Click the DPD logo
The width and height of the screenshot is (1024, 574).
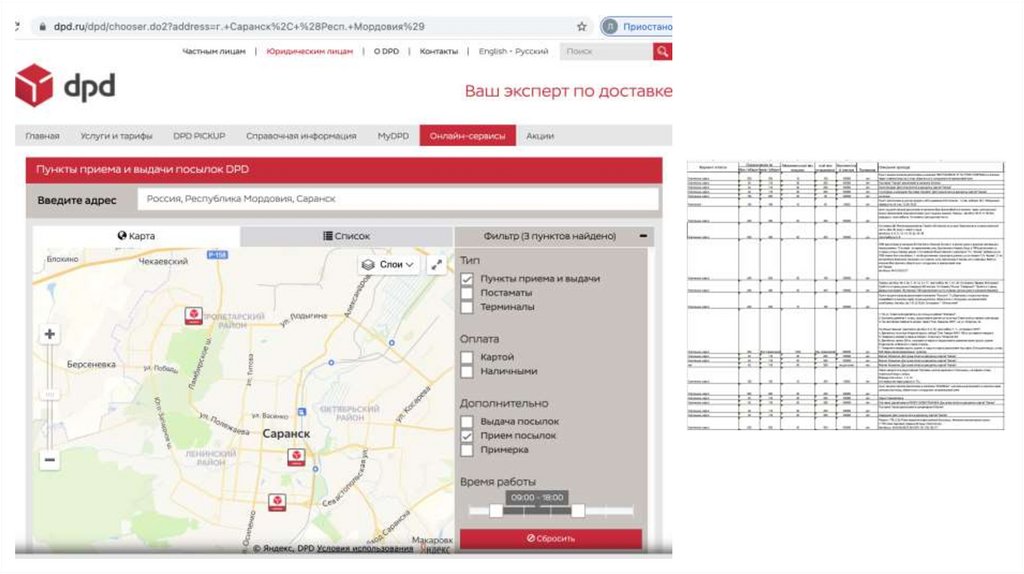pyautogui.click(x=65, y=87)
